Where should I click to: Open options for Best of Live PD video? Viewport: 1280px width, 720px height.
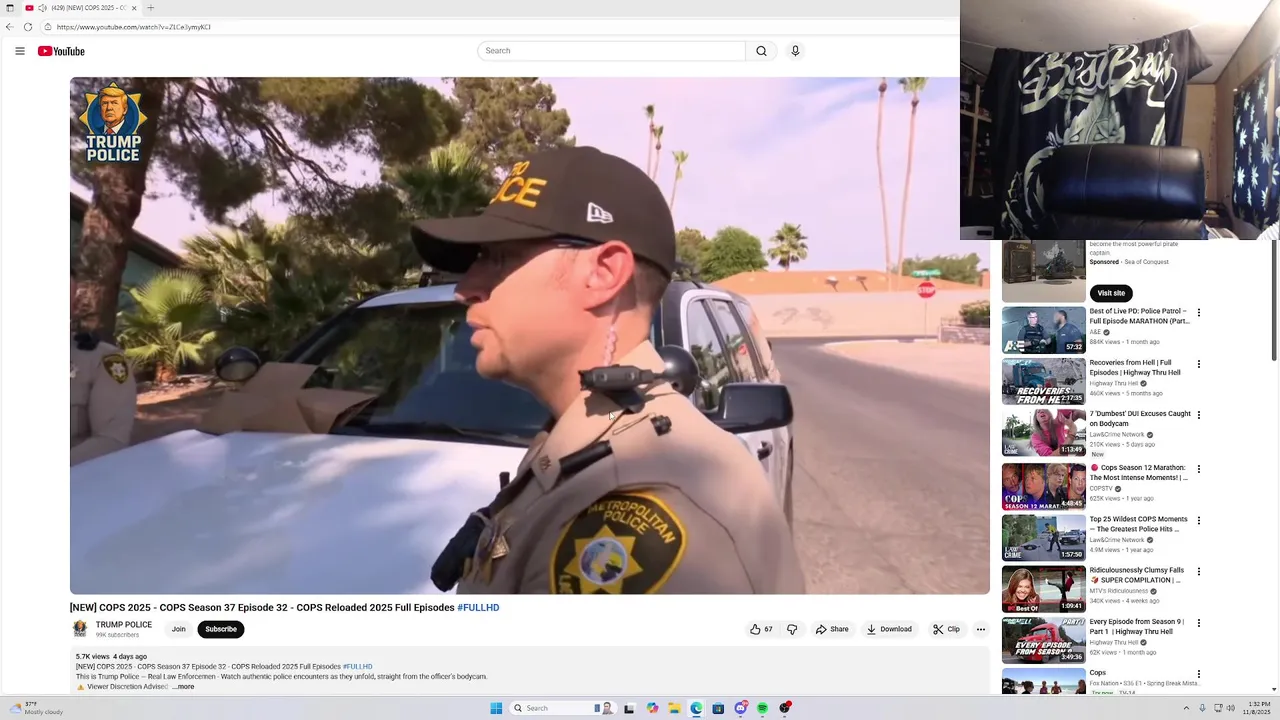click(1199, 313)
